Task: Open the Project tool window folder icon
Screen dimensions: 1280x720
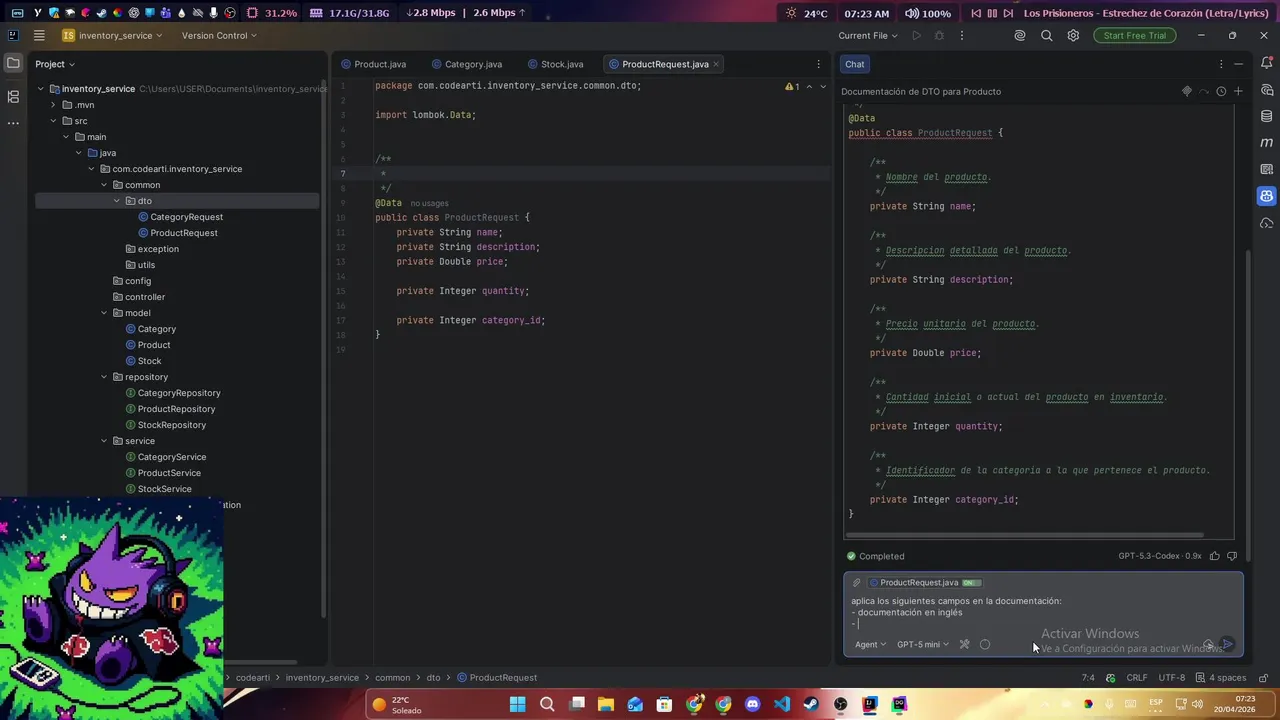Action: (13, 63)
